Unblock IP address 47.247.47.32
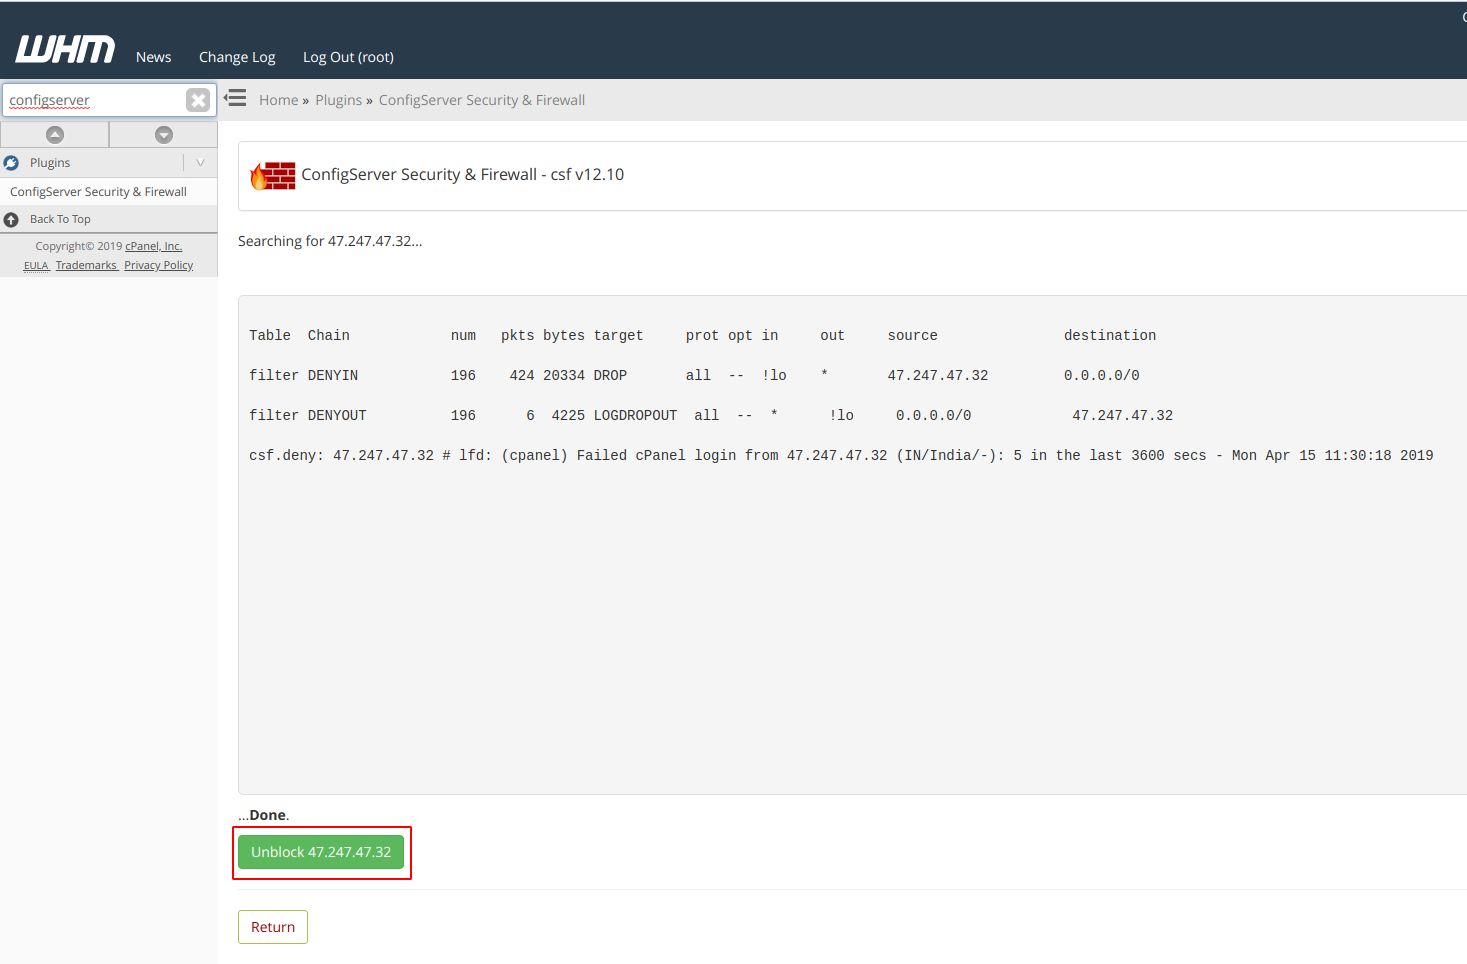This screenshot has height=964, width=1467. 321,852
